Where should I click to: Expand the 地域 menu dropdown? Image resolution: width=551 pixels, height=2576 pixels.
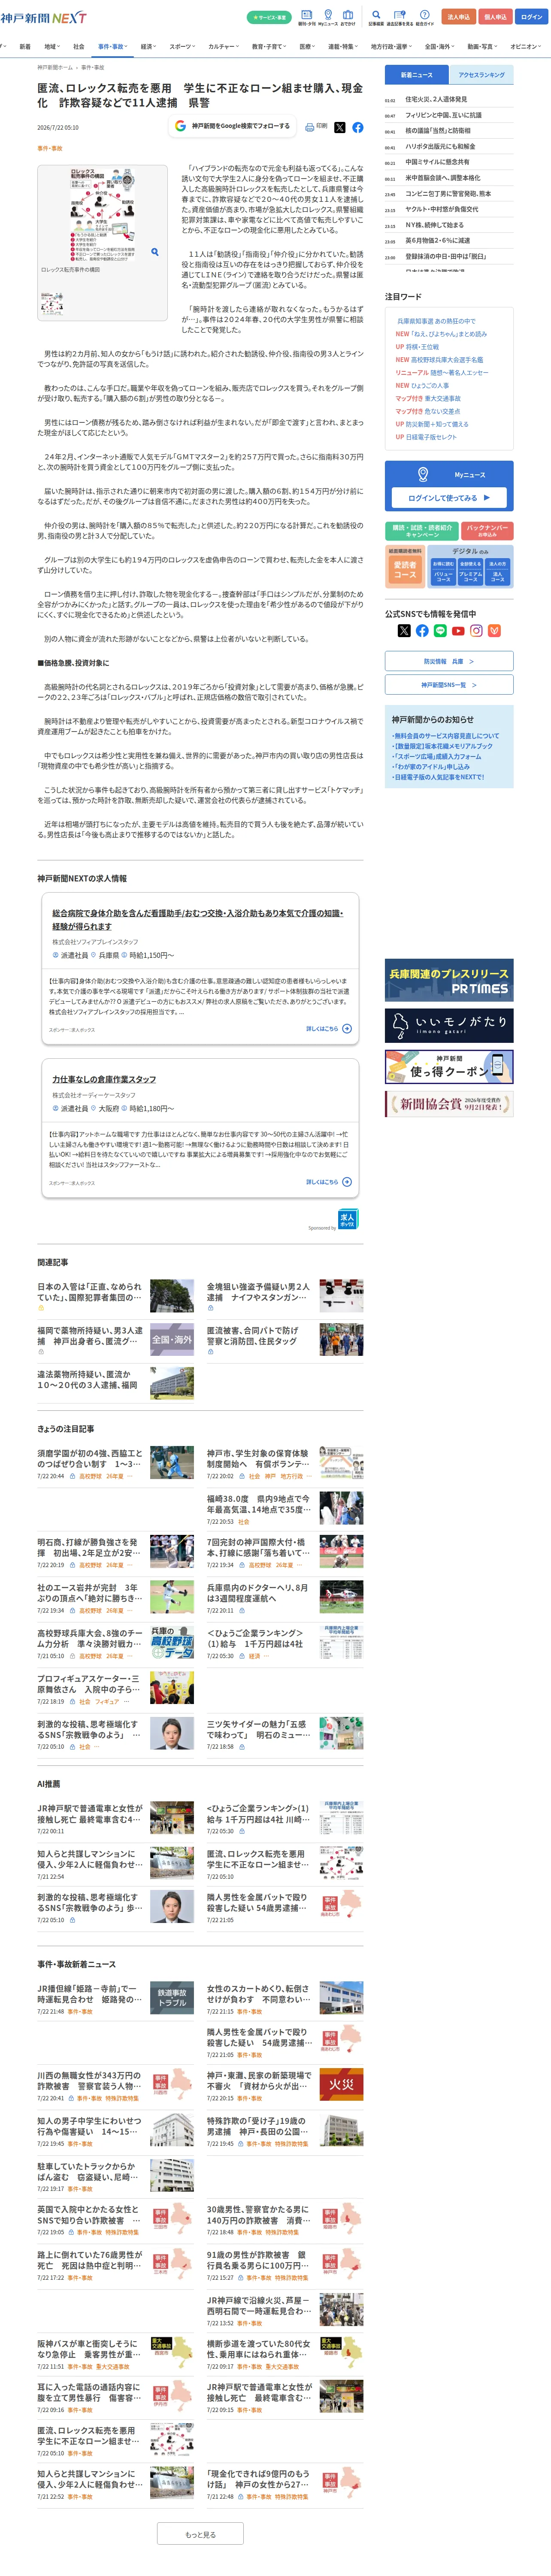point(52,46)
